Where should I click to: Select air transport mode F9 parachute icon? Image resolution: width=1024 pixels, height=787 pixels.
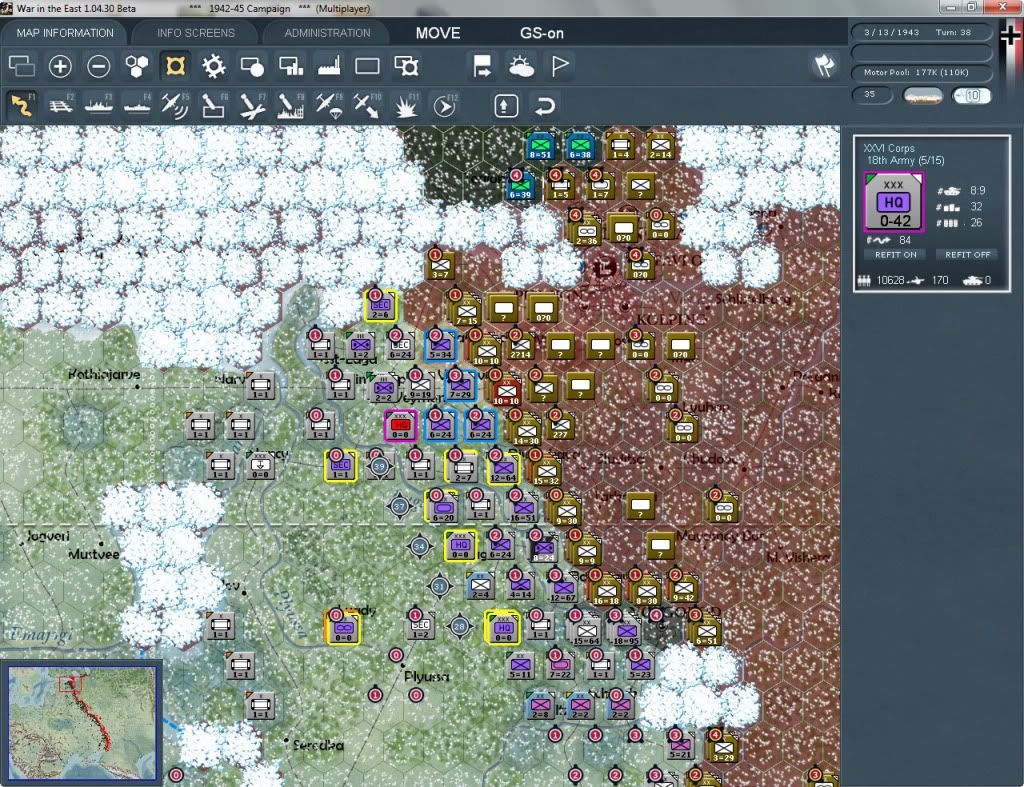[328, 106]
